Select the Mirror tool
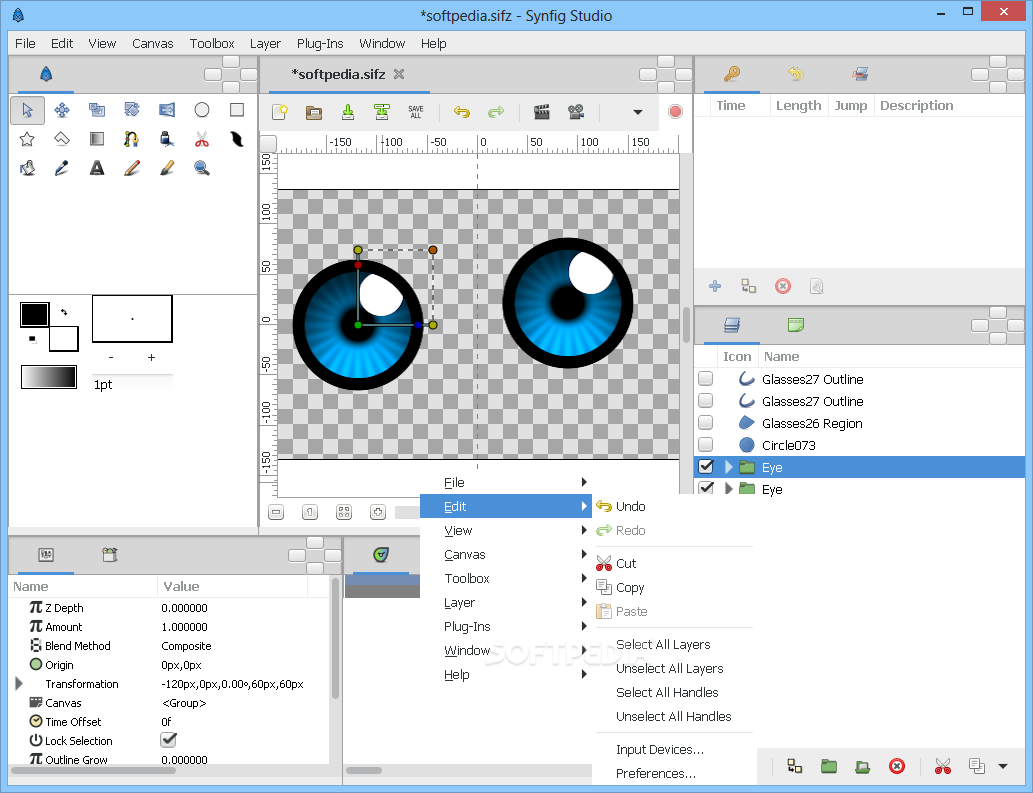This screenshot has width=1033, height=793. 167,110
